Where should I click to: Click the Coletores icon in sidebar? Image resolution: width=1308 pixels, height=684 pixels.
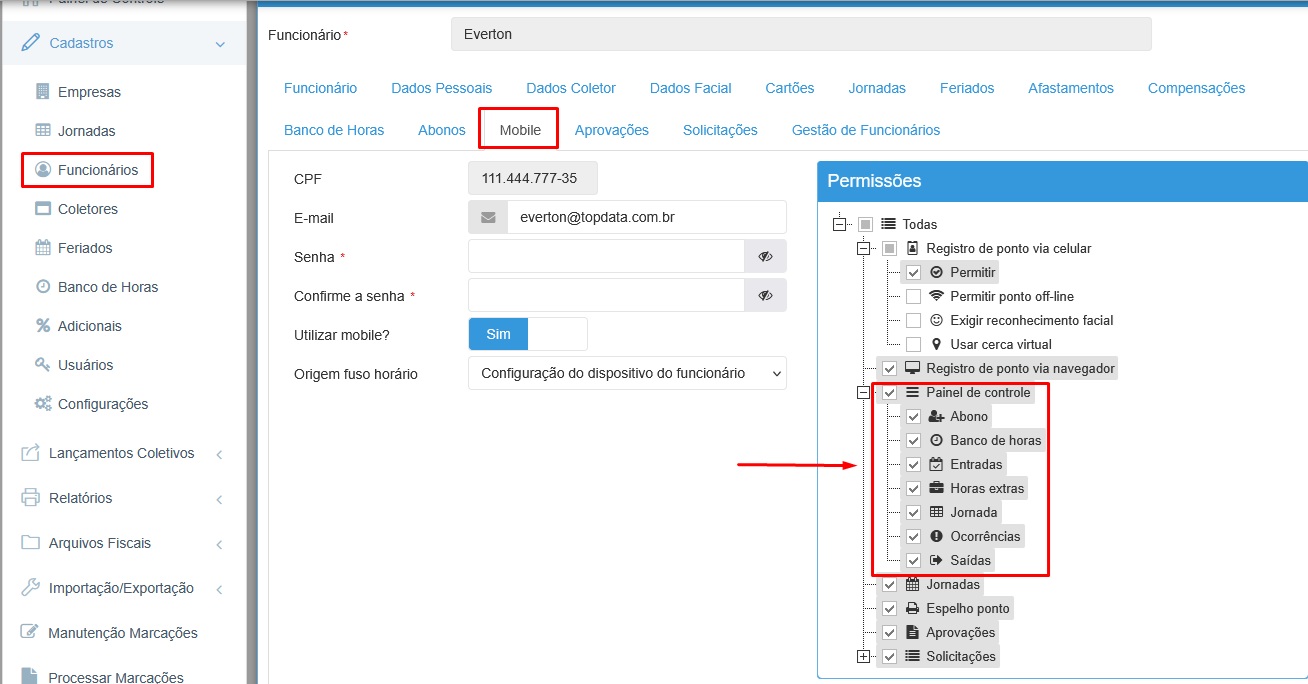(43, 209)
